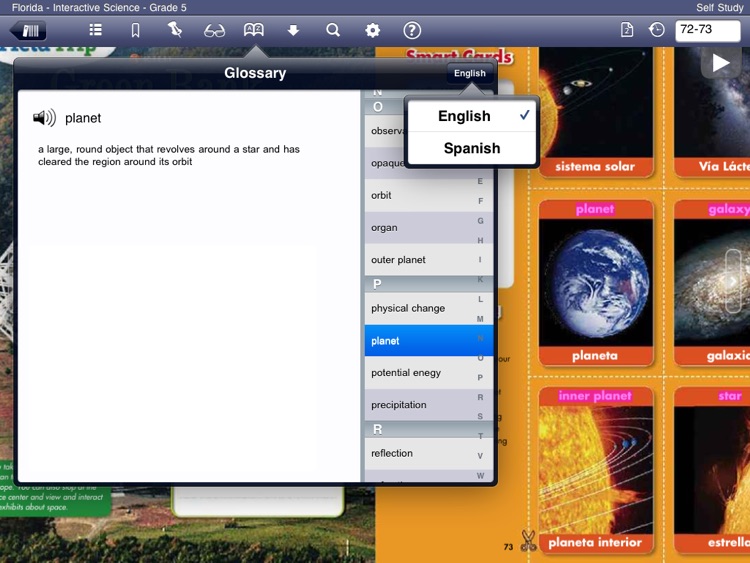Tap the page view document icon
This screenshot has height=563, width=750.
pyautogui.click(x=627, y=30)
